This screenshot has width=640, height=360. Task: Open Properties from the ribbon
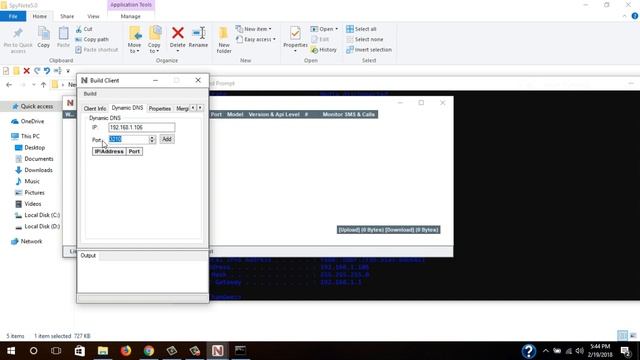pyautogui.click(x=295, y=39)
